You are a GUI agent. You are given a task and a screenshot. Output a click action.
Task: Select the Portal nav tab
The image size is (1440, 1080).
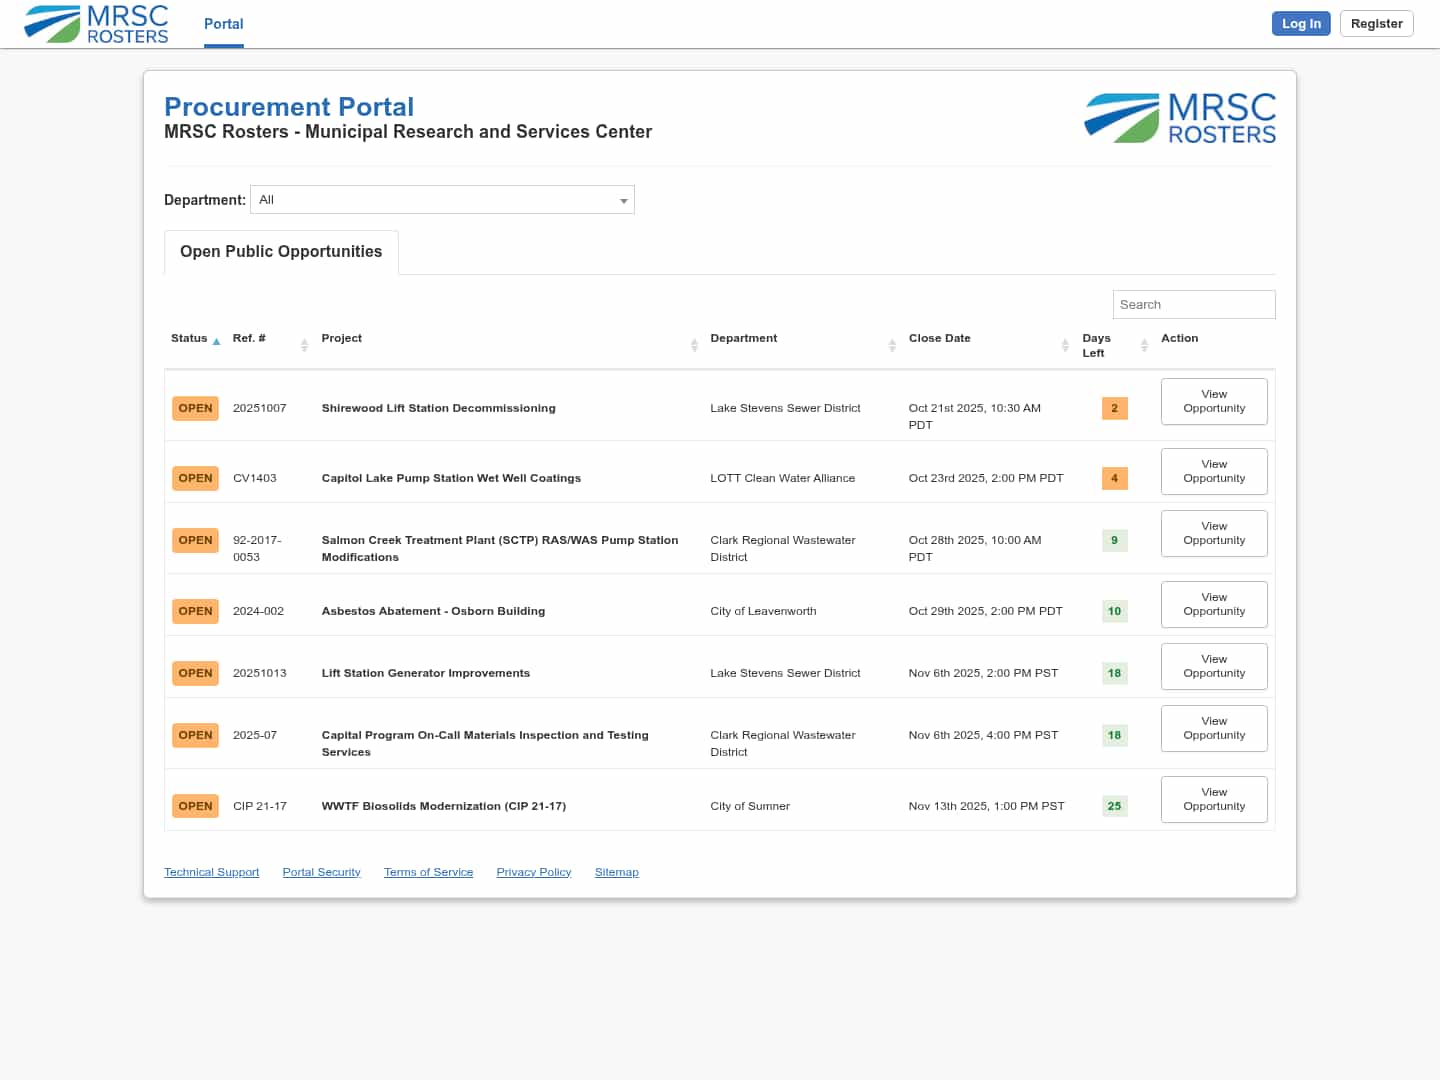point(223,24)
